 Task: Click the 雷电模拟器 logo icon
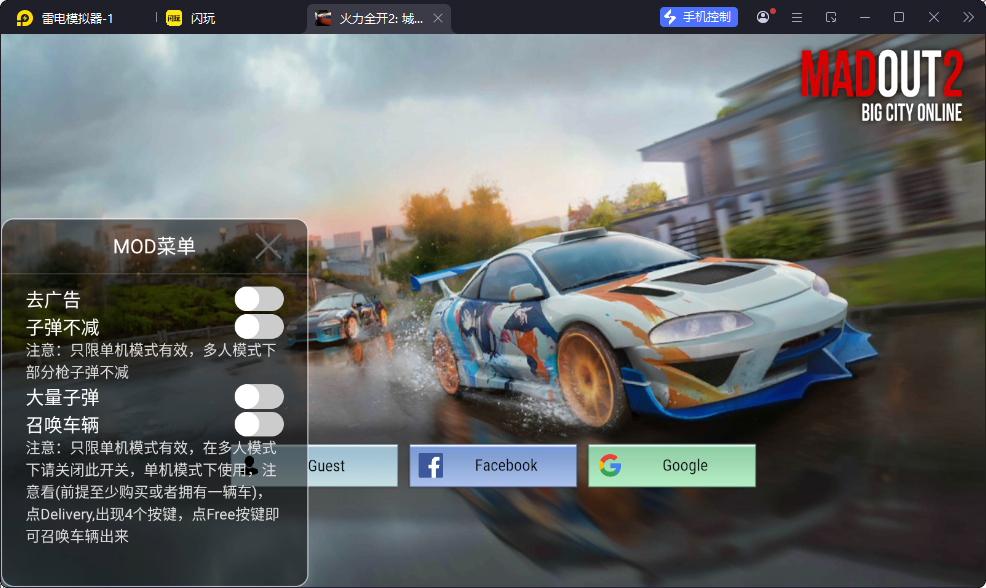[25, 18]
